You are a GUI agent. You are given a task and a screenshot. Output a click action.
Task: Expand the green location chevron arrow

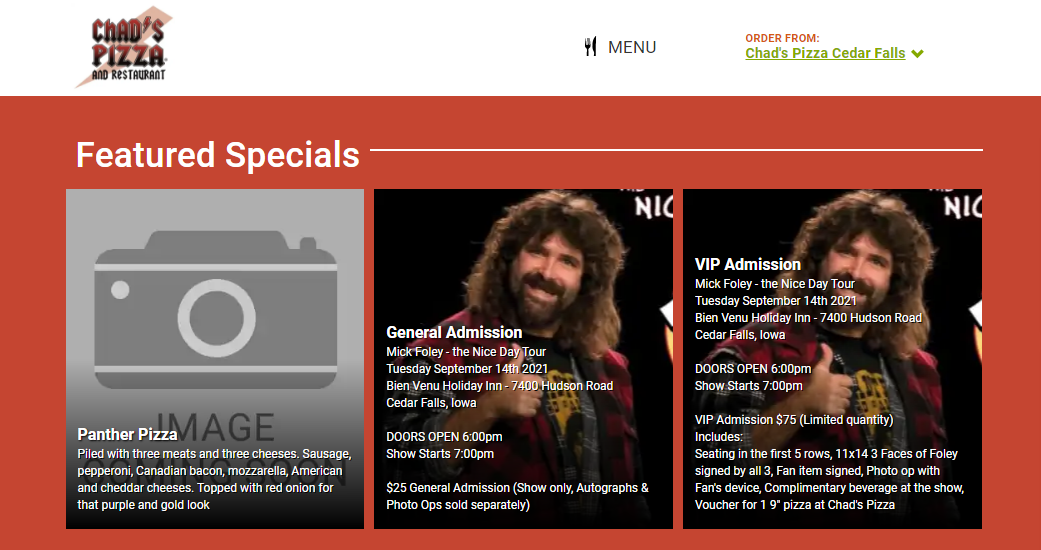(x=918, y=54)
